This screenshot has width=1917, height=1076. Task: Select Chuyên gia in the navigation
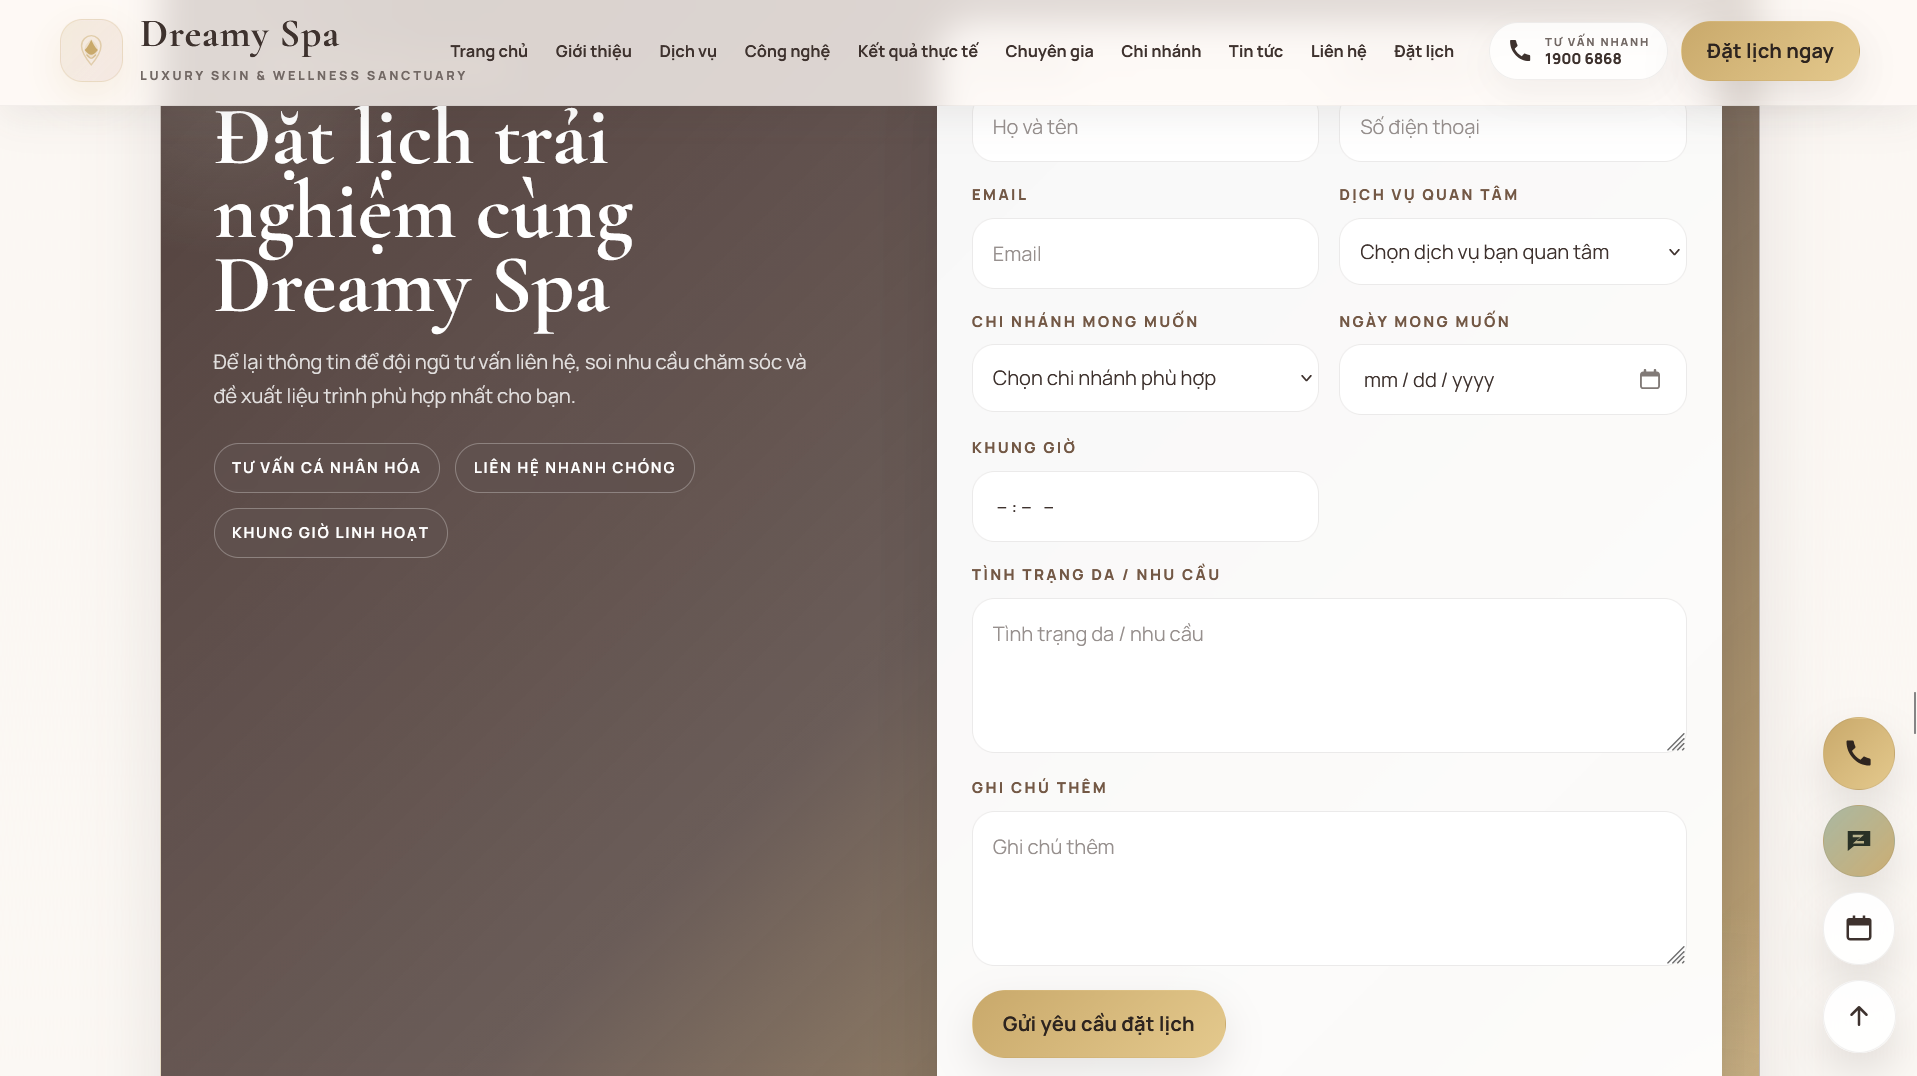[1048, 51]
